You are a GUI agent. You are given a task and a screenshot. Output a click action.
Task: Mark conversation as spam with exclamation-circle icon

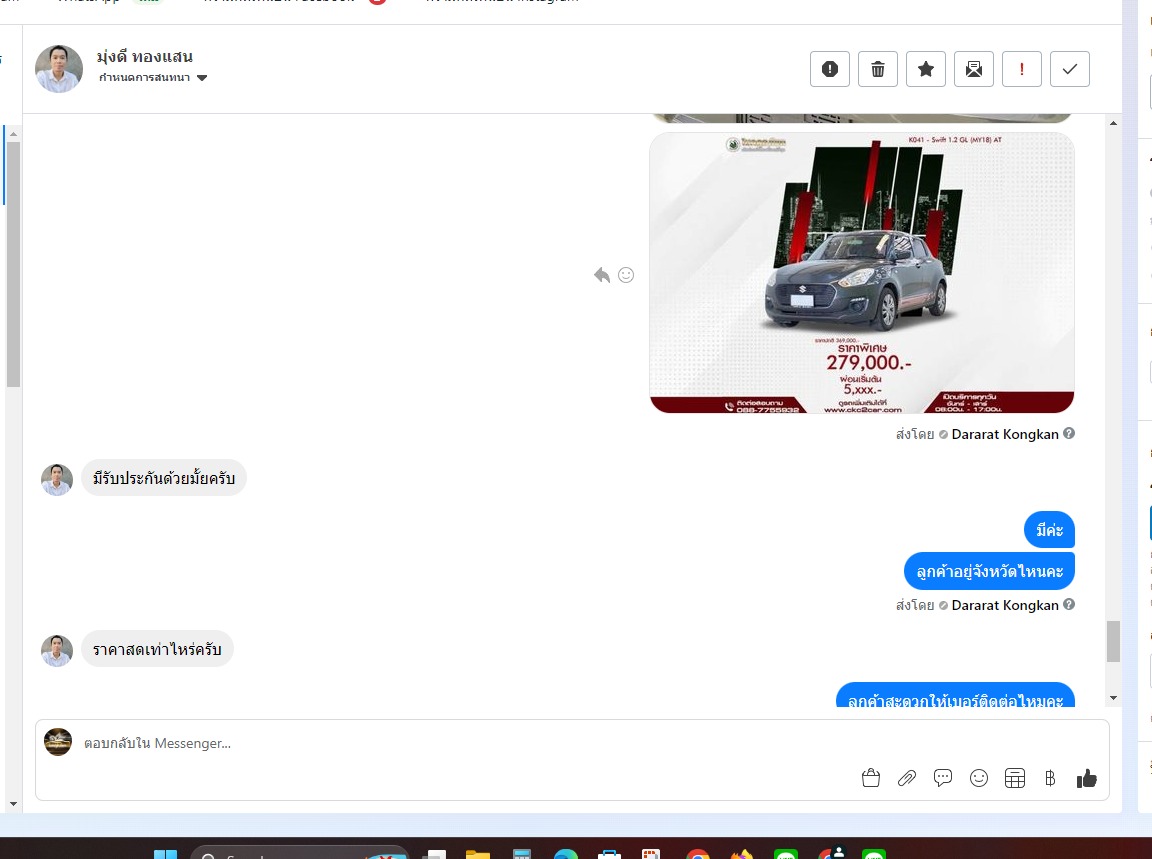(829, 69)
